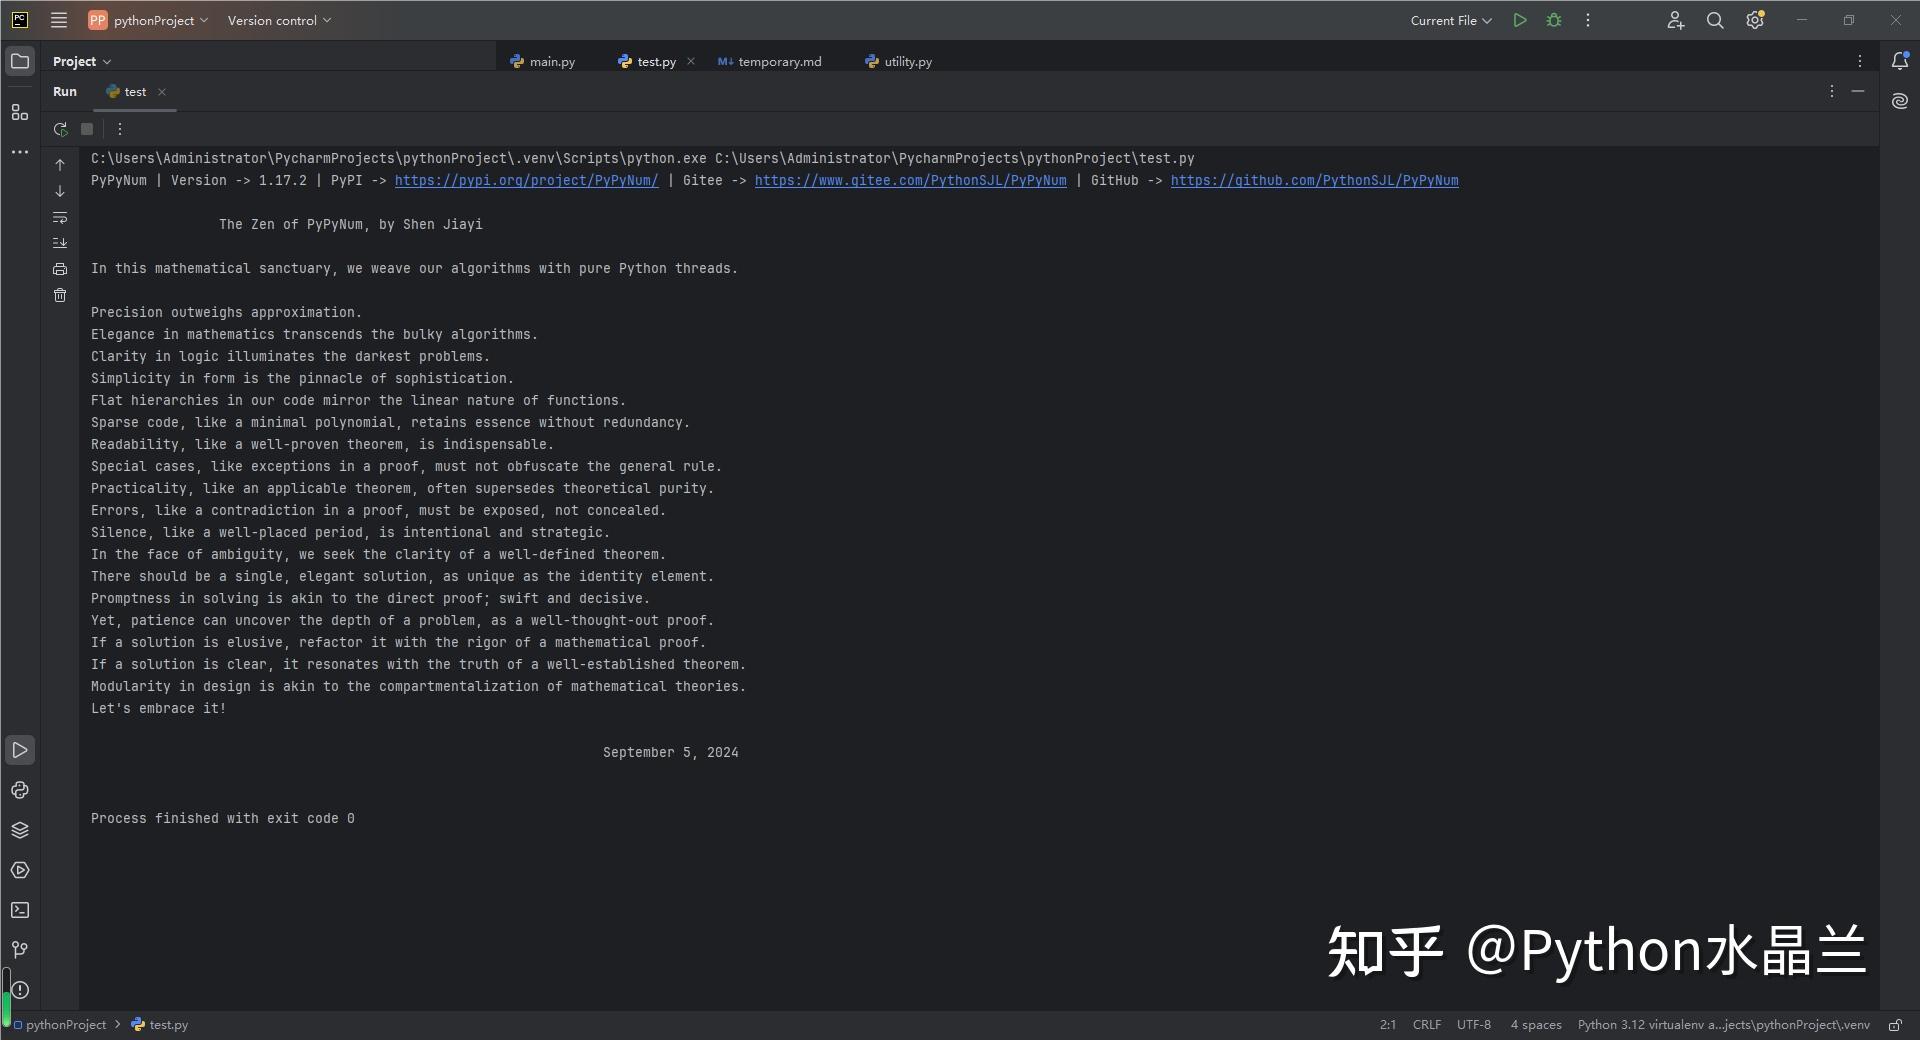
Task: Open IDE settings via gear icon
Action: [1755, 20]
